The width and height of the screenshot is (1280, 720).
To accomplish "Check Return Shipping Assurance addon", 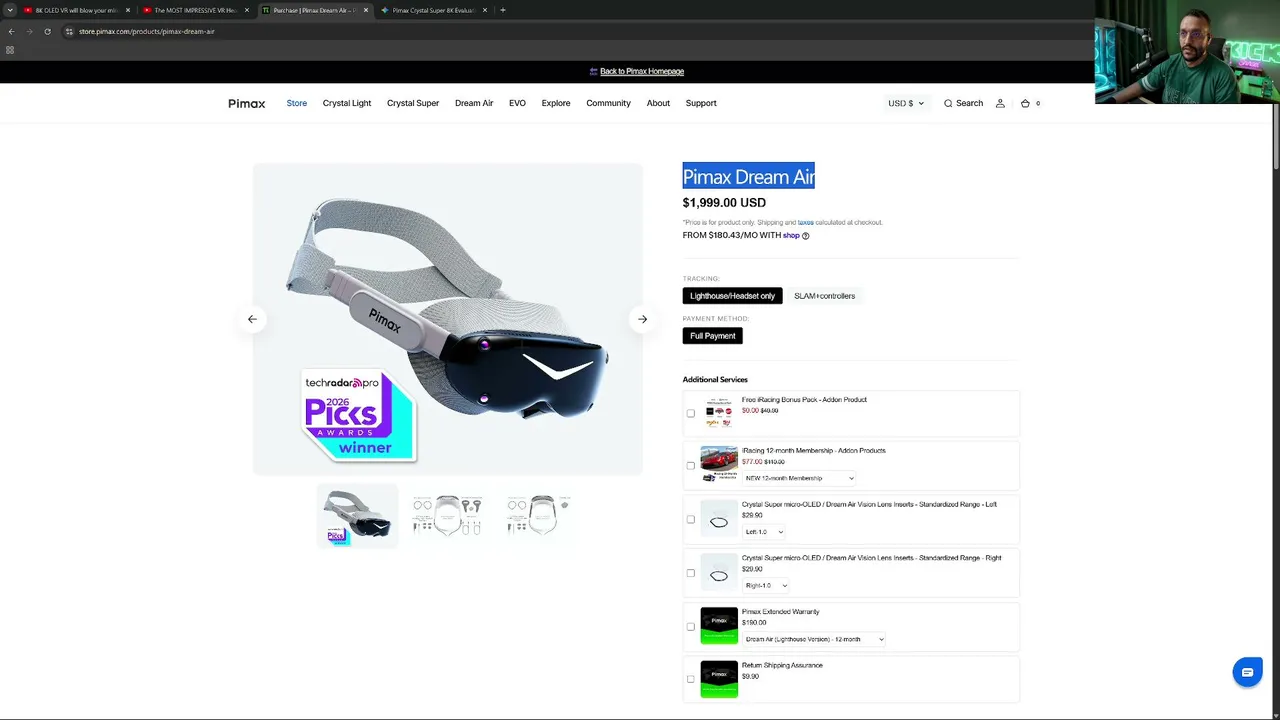I will 690,679.
